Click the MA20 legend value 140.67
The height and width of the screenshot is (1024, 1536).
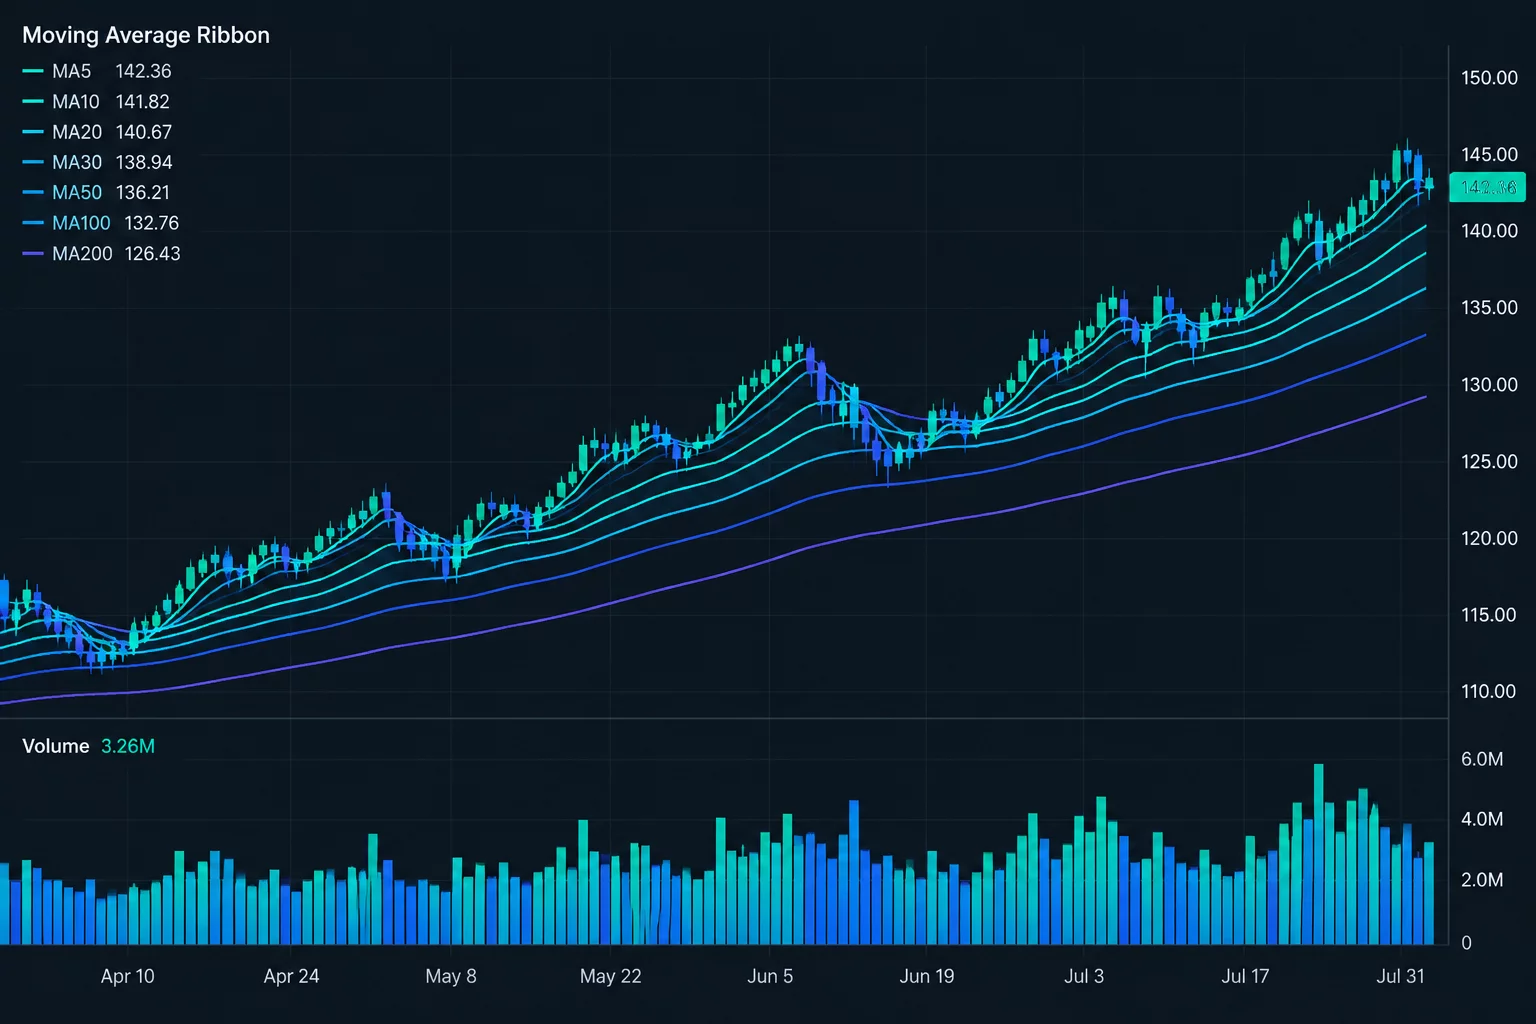click(143, 132)
